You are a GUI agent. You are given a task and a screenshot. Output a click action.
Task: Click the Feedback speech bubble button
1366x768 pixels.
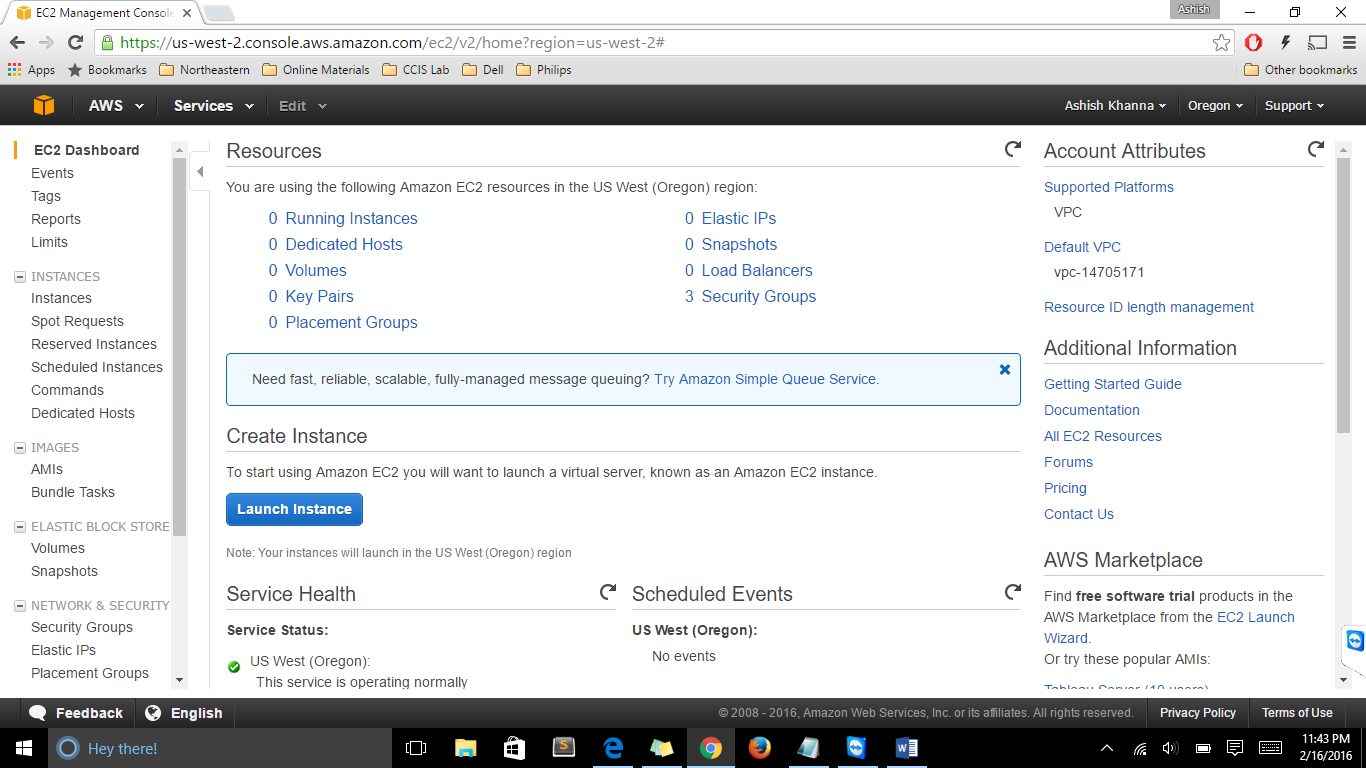coord(76,713)
